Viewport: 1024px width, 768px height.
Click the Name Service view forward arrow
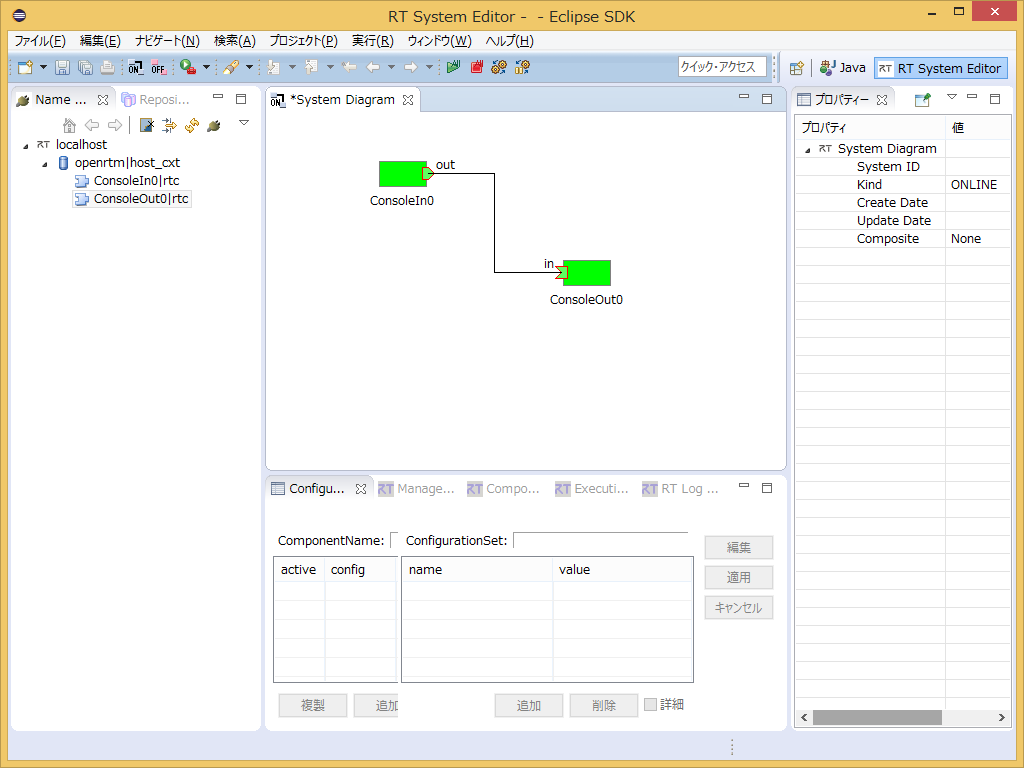coord(115,125)
